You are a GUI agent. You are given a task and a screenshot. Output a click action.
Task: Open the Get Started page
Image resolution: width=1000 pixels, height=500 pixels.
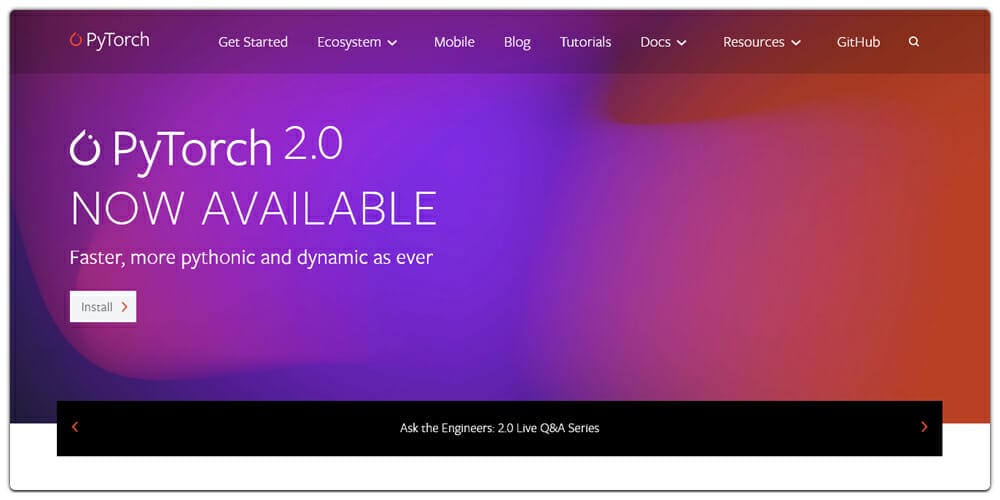pos(253,42)
